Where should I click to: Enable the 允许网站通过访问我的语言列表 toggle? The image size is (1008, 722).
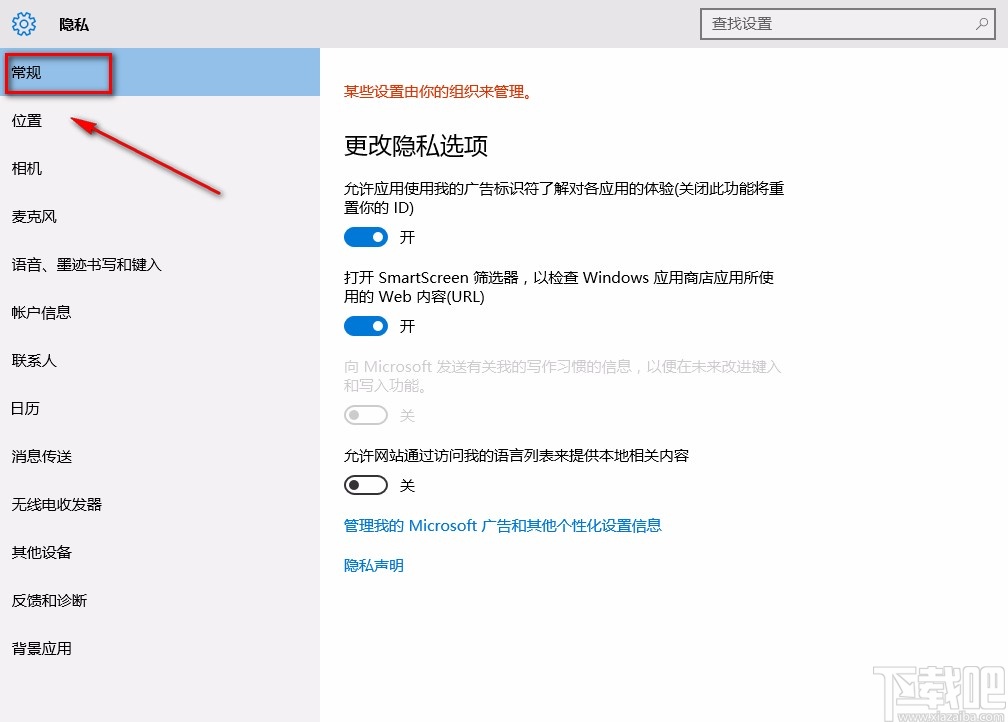coord(365,485)
